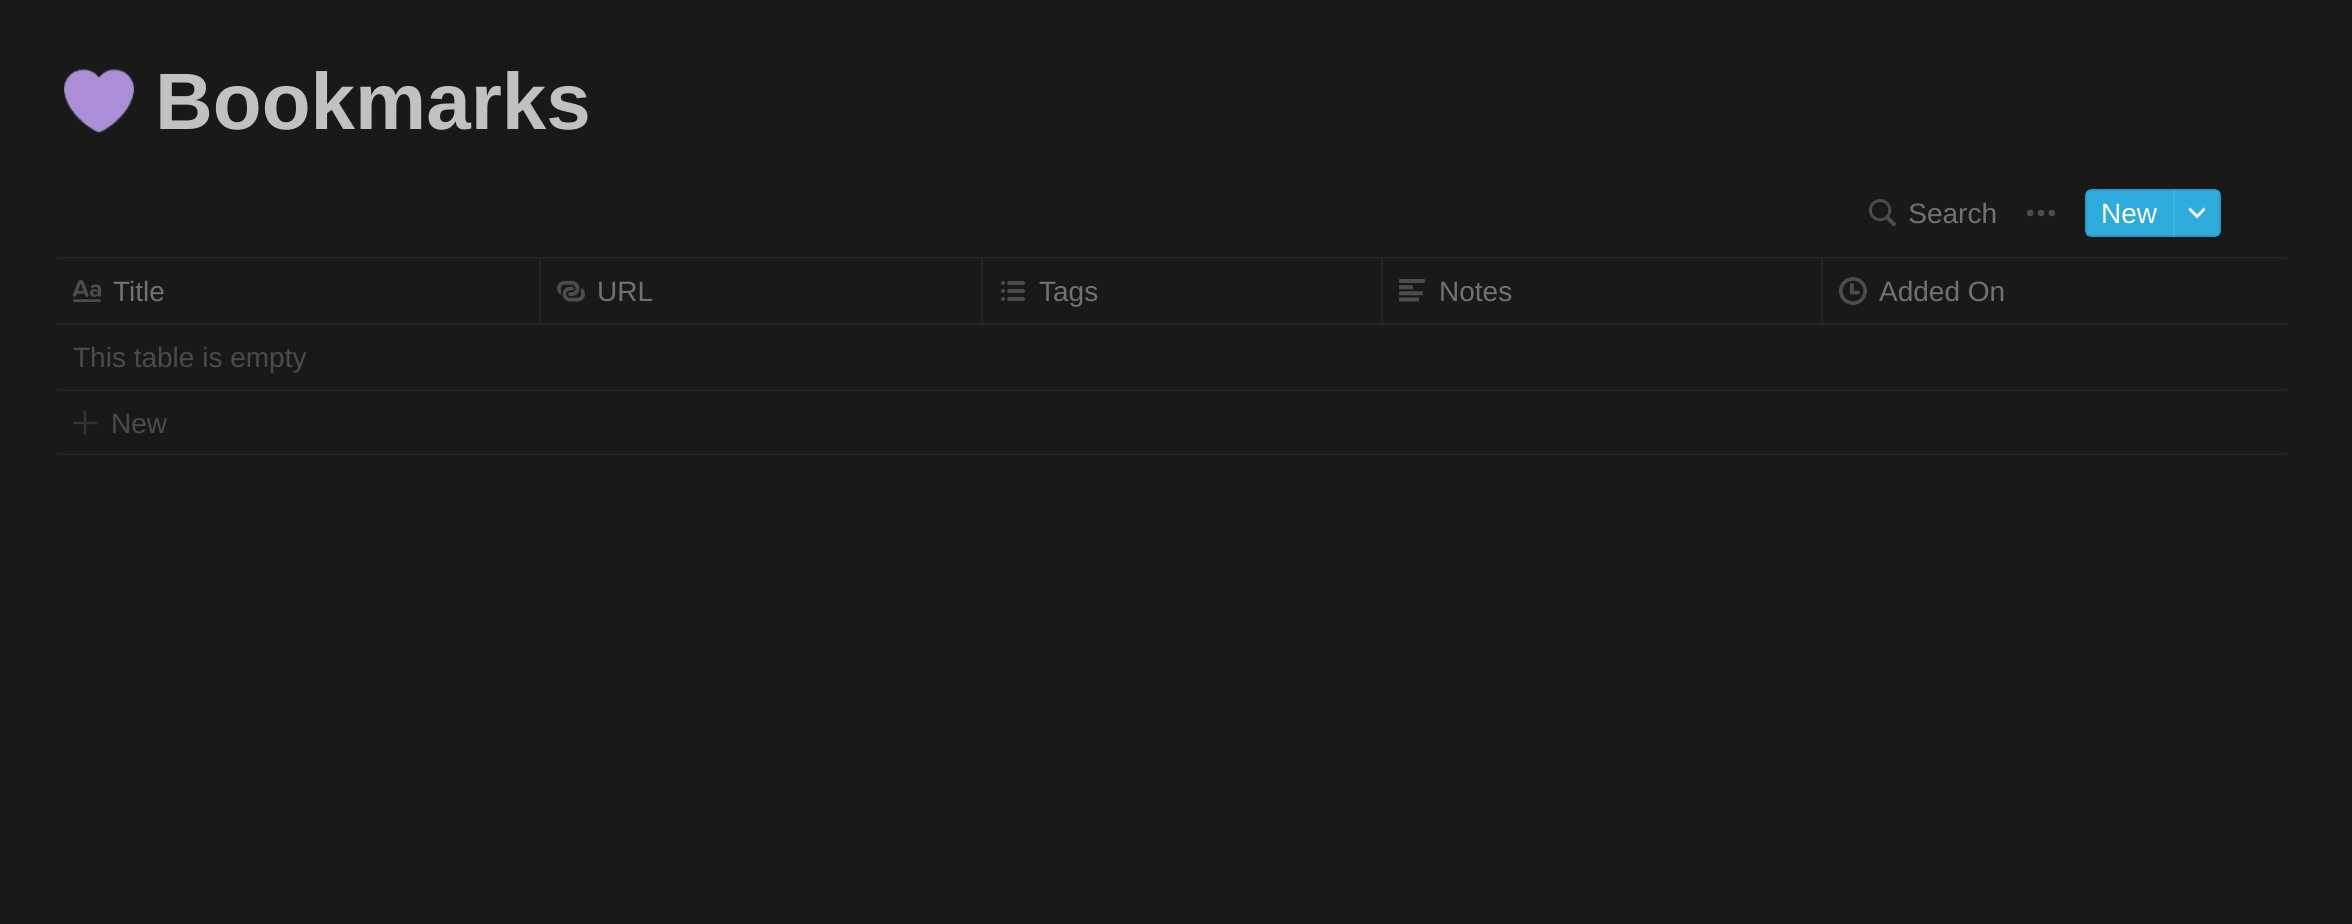The image size is (2352, 924).
Task: Click the empty table message row
Action: click(189, 357)
